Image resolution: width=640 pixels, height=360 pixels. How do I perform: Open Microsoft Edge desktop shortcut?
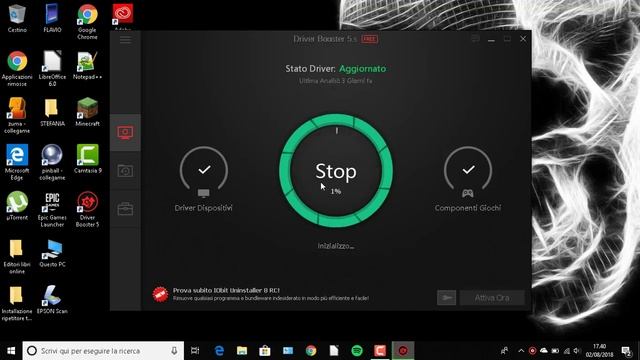click(17, 162)
